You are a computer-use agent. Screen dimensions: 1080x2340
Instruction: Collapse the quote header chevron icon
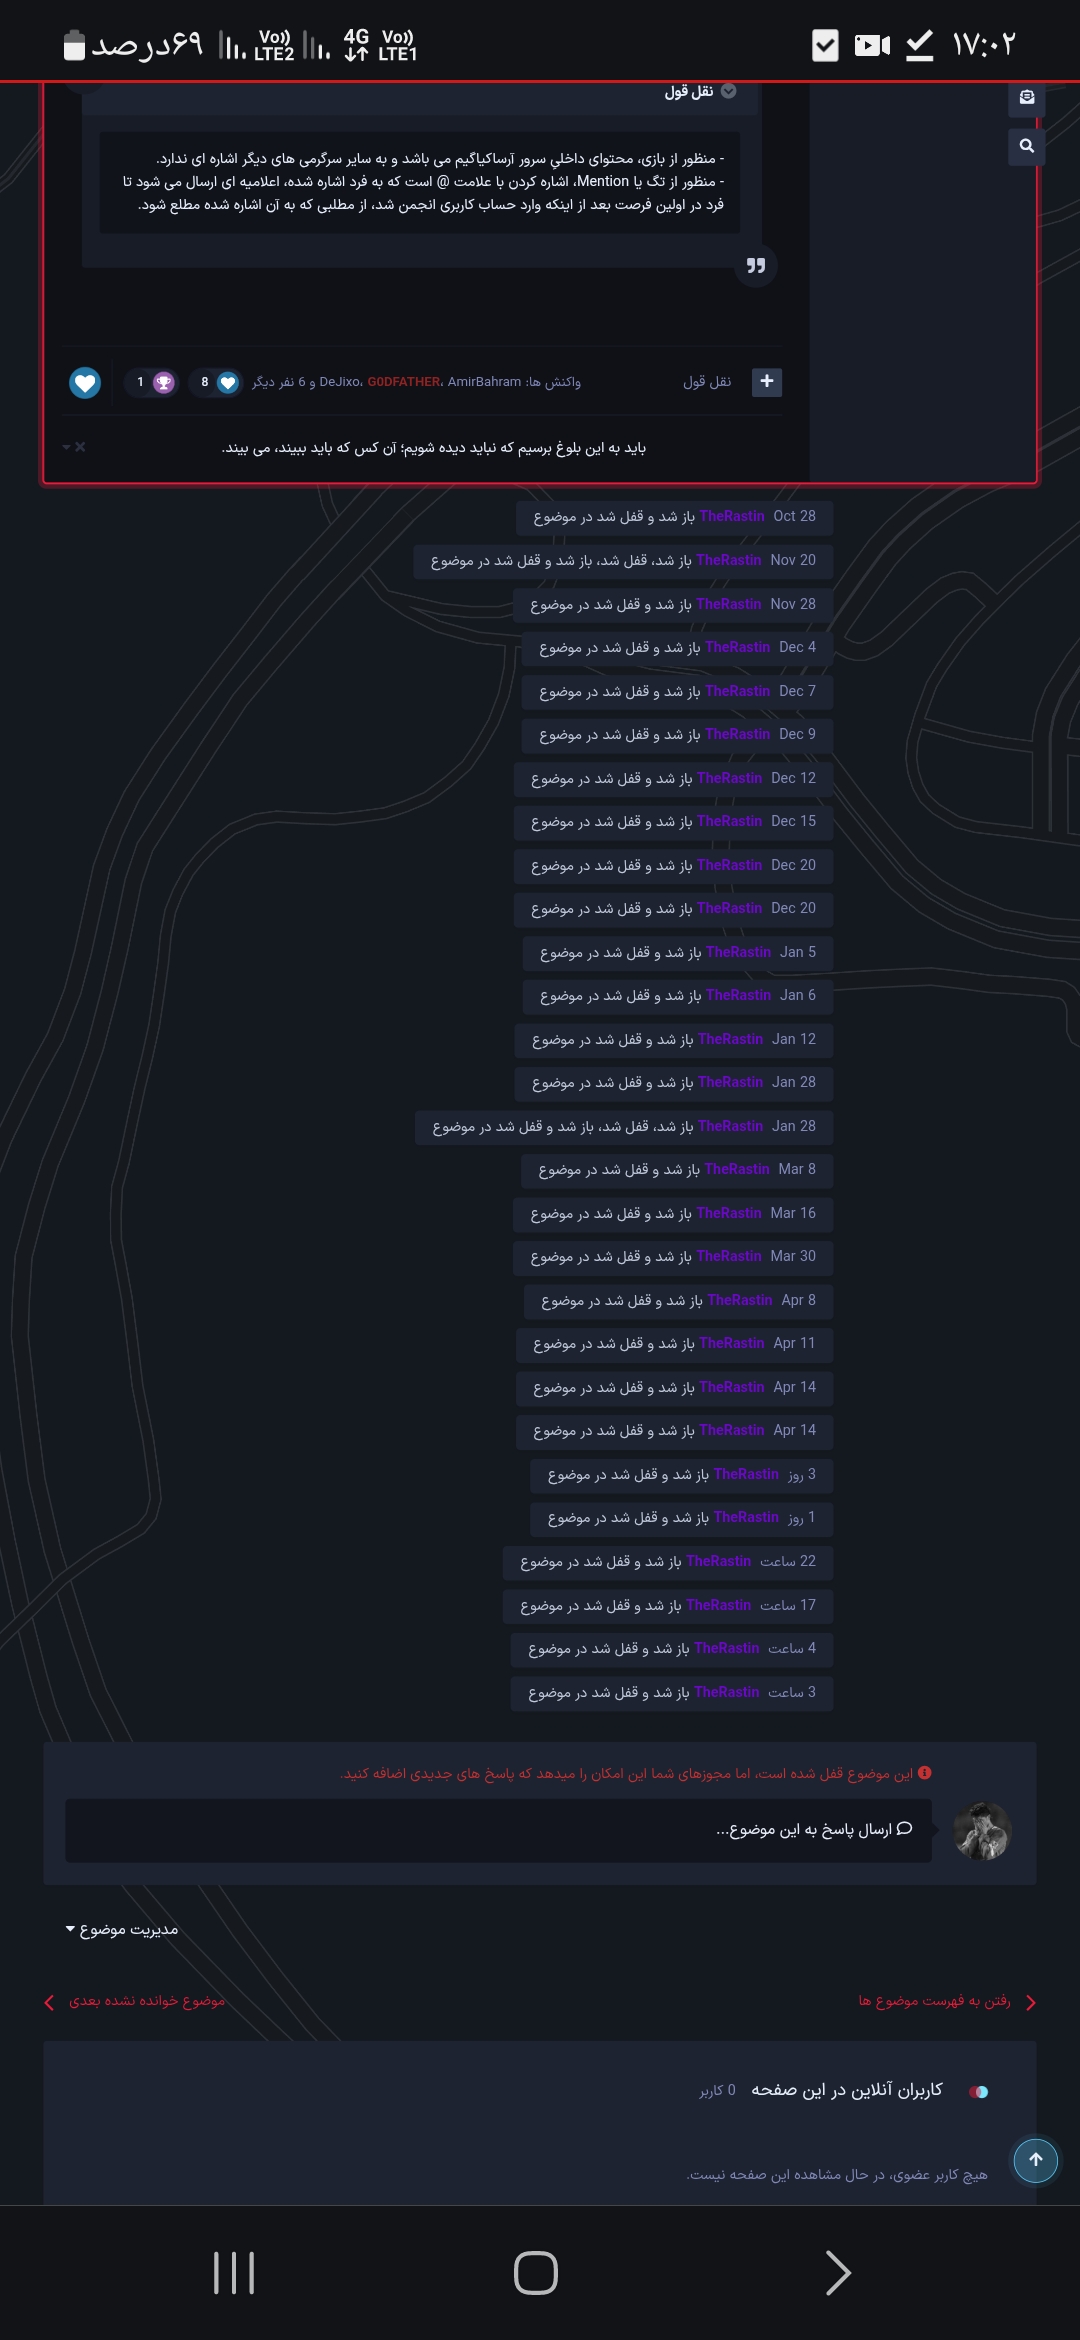pos(729,91)
